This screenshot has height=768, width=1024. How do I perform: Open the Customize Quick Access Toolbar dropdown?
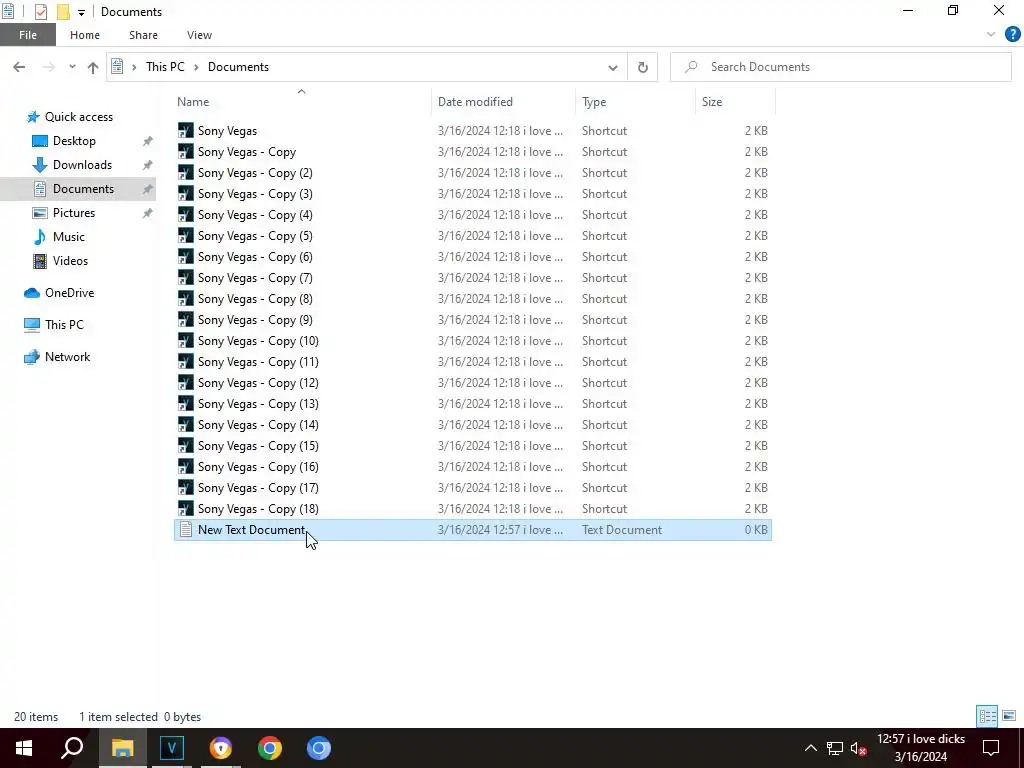[81, 12]
